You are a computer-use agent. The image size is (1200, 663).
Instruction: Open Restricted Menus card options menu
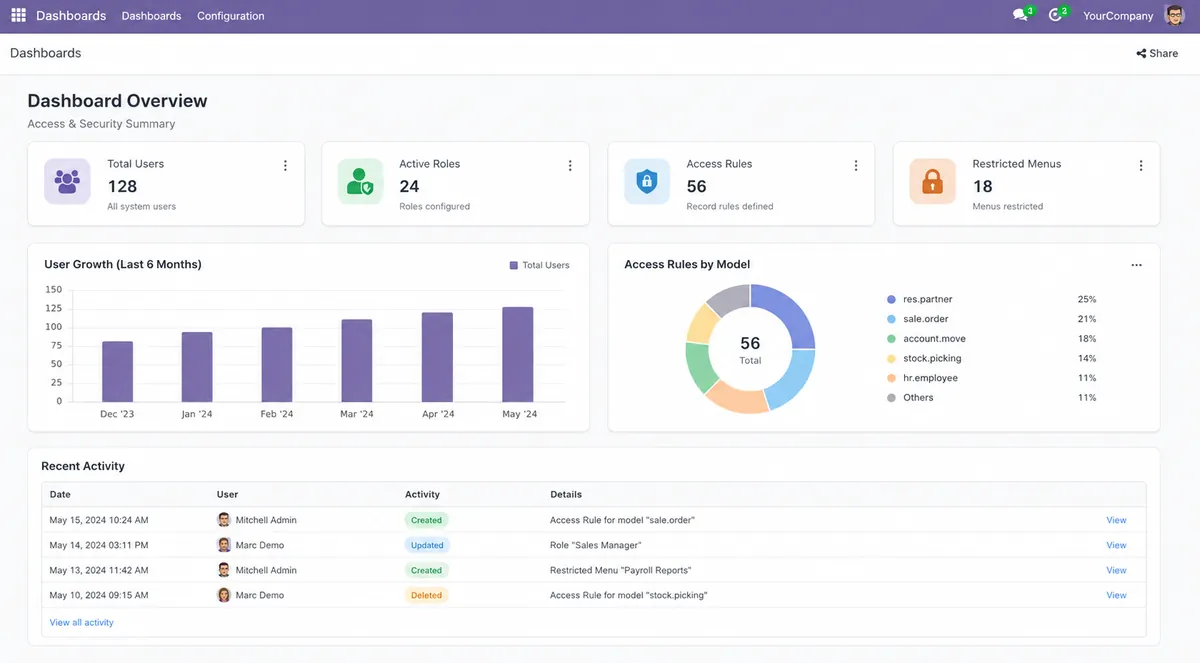(x=1141, y=166)
